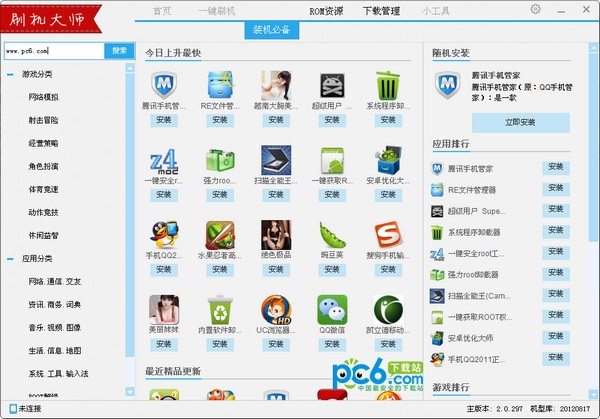Click the 手机QQ penguin icon in the grid

pos(164,235)
